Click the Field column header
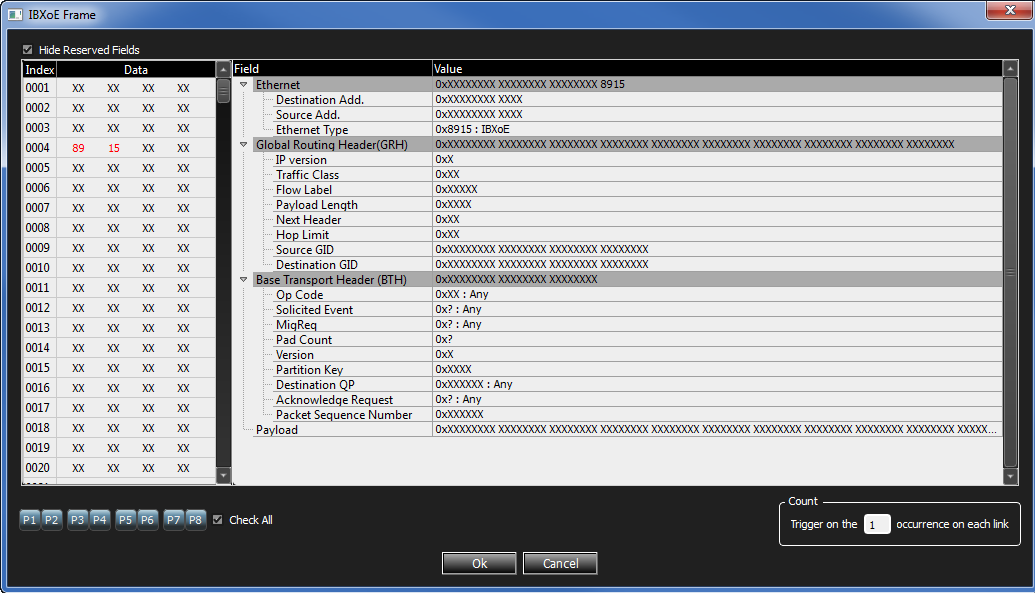Image resolution: width=1035 pixels, height=593 pixels. point(333,69)
